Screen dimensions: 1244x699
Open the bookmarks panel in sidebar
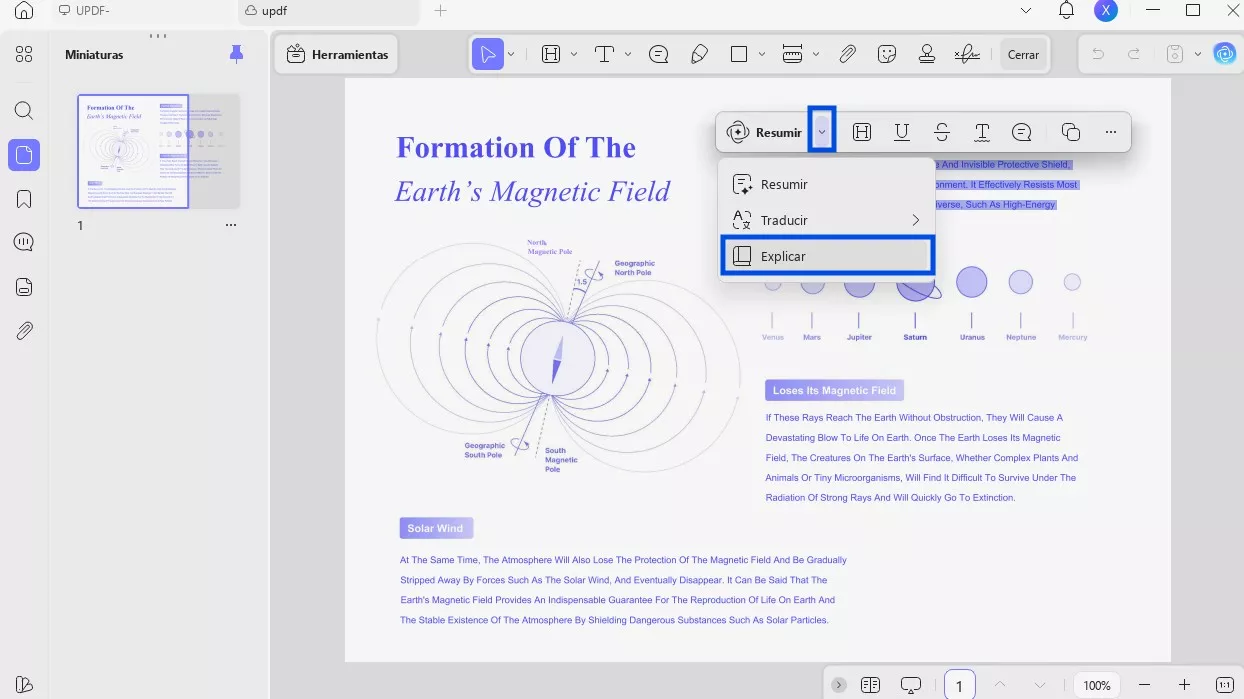point(24,199)
